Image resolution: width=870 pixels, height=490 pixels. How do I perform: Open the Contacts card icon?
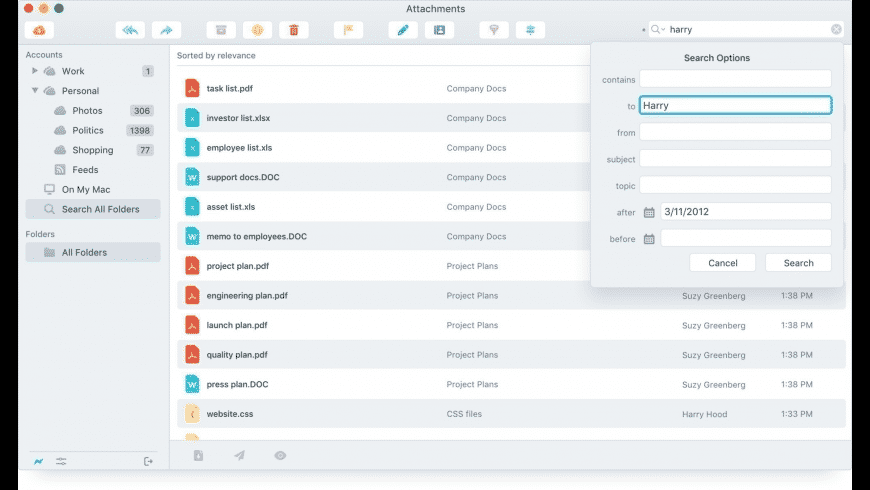[439, 30]
